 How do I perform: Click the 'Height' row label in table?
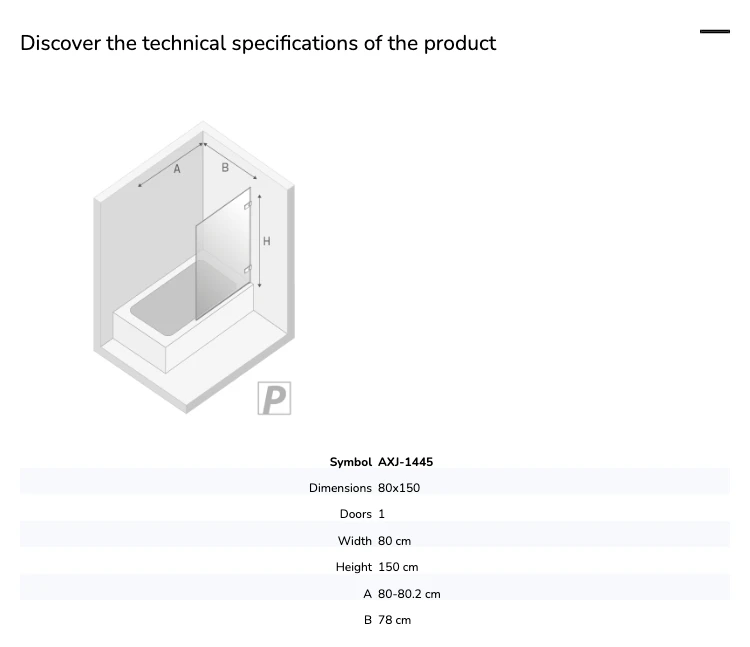coord(353,567)
